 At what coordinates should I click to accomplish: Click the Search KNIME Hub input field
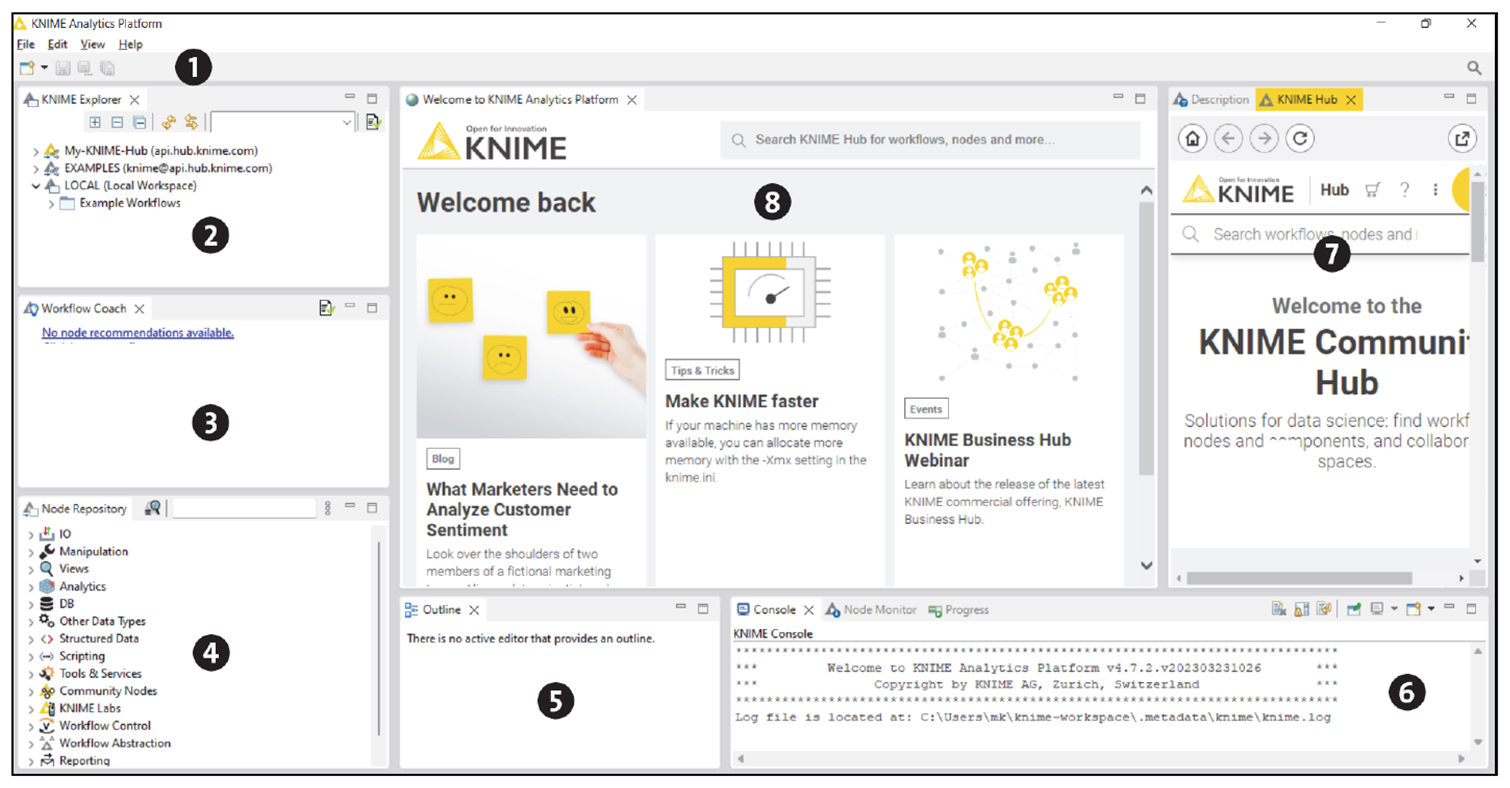(930, 139)
